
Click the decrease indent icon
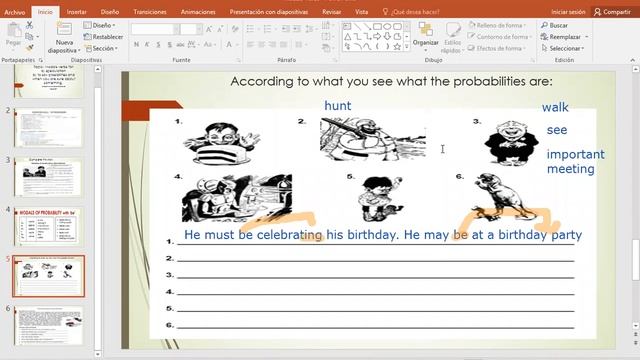click(x=285, y=29)
